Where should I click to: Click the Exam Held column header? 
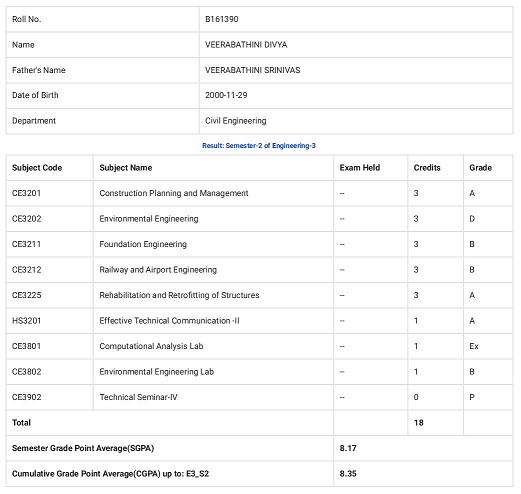360,168
